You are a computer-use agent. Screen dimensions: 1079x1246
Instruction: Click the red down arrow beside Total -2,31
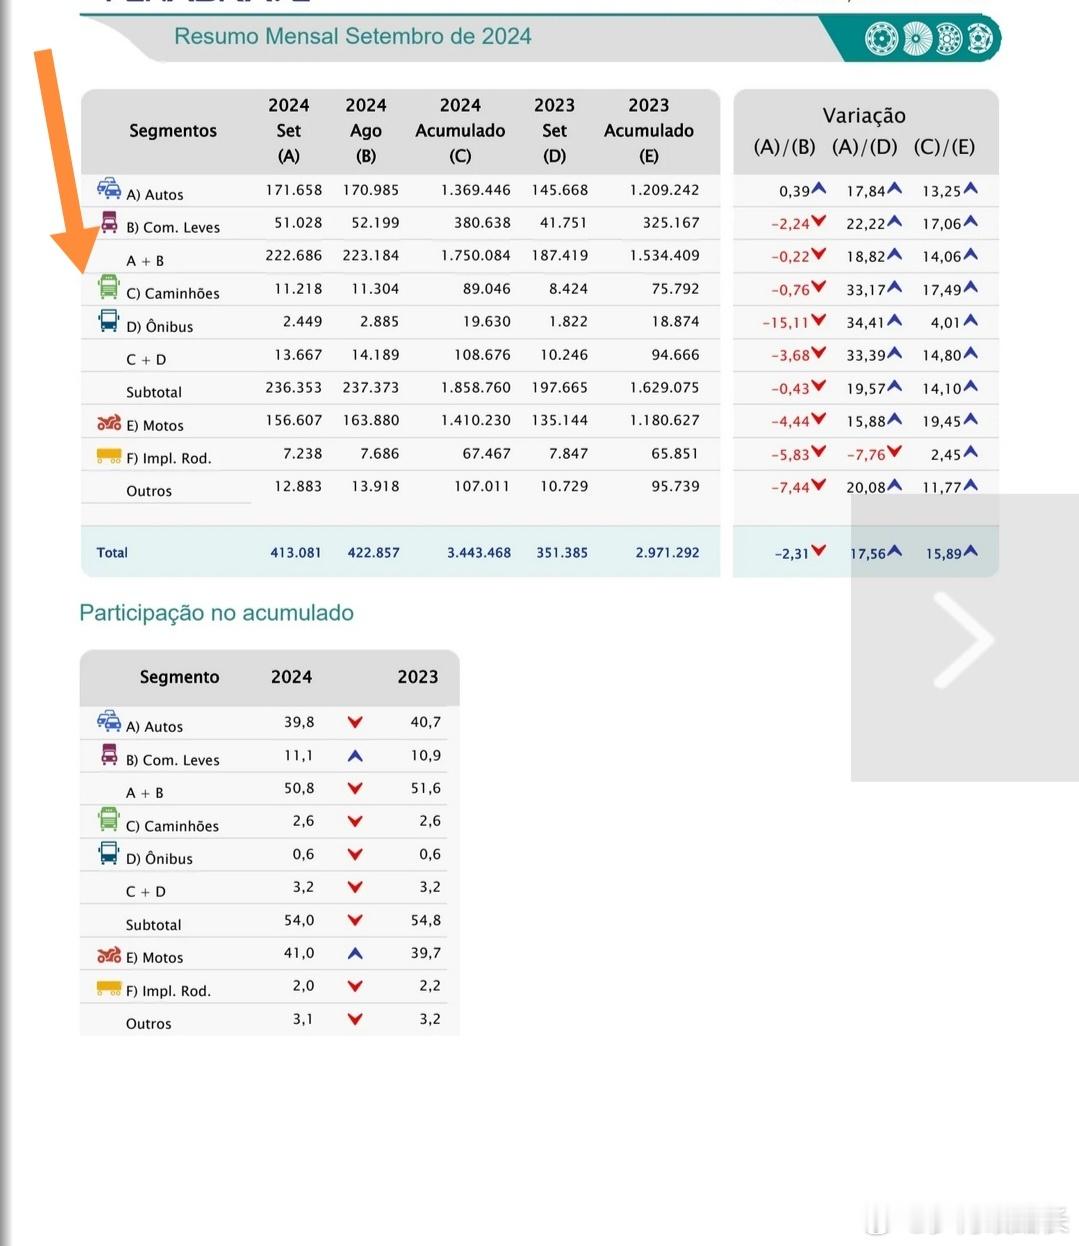tap(819, 551)
